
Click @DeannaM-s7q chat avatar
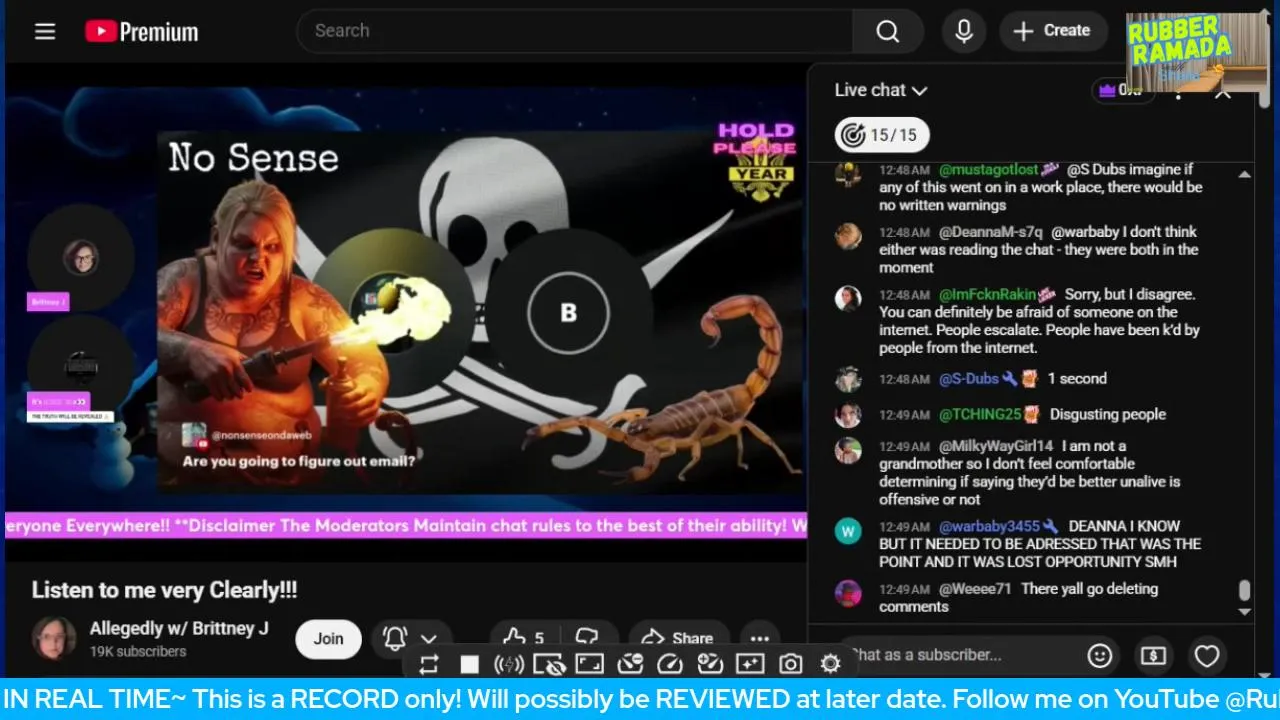[848, 236]
